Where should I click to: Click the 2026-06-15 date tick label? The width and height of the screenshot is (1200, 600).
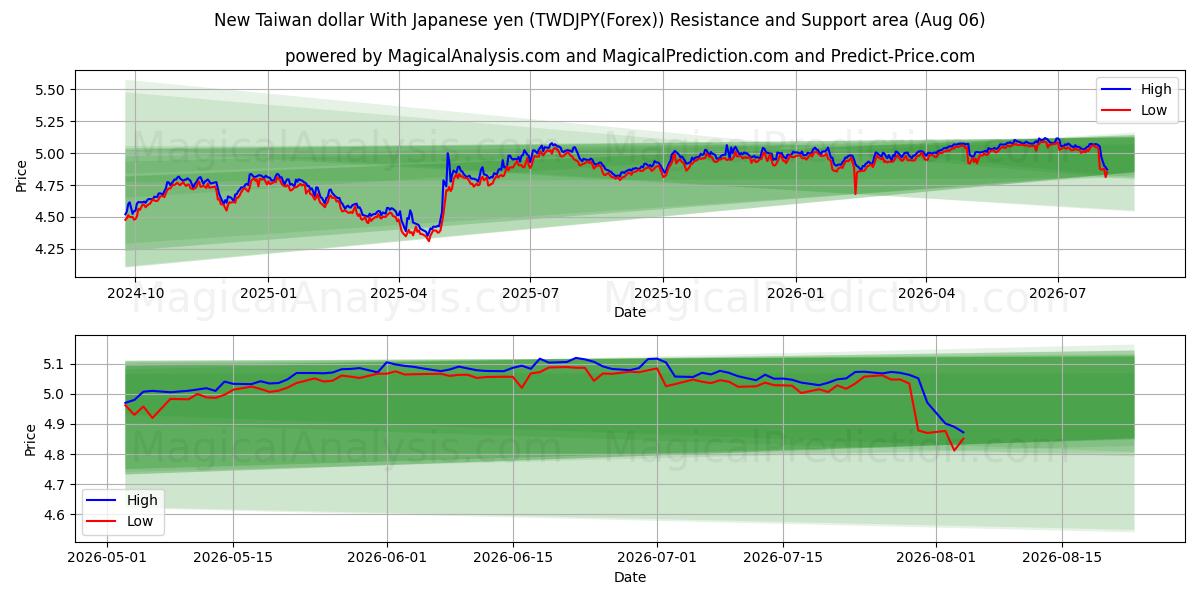pos(513,558)
